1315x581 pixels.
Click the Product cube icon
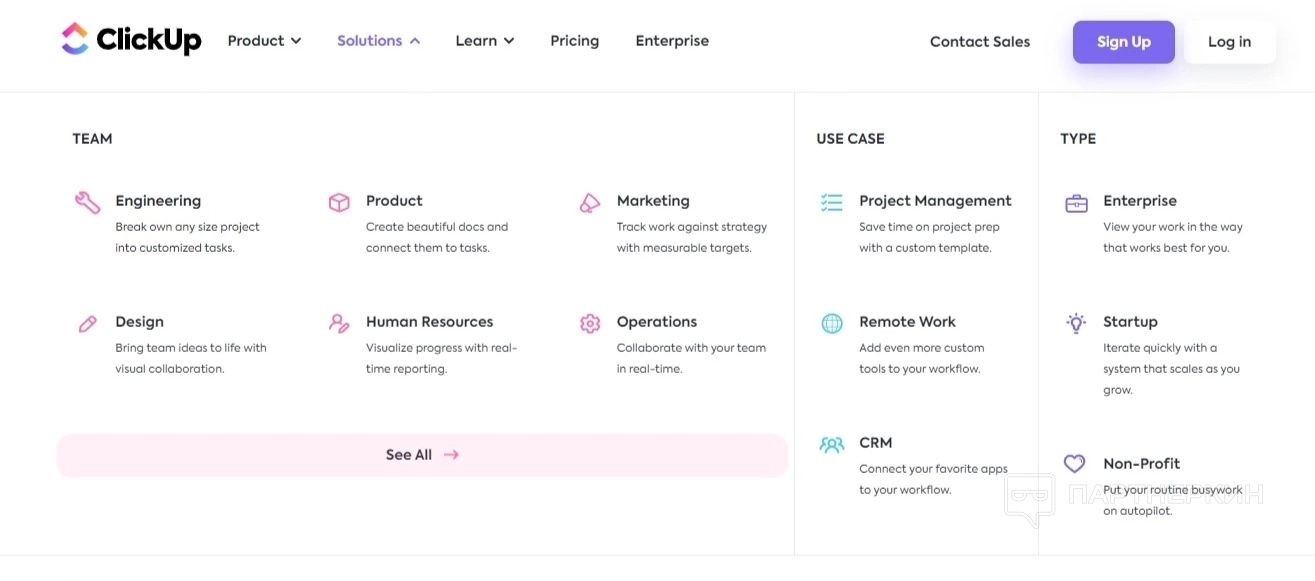339,203
